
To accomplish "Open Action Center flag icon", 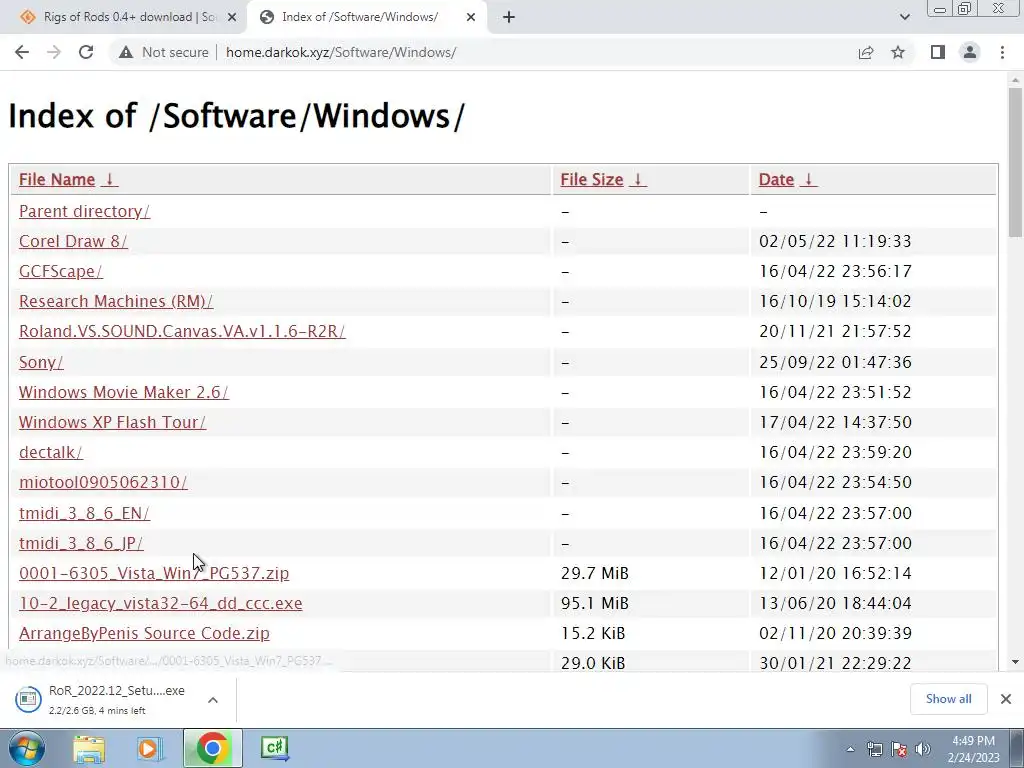I will point(899,750).
